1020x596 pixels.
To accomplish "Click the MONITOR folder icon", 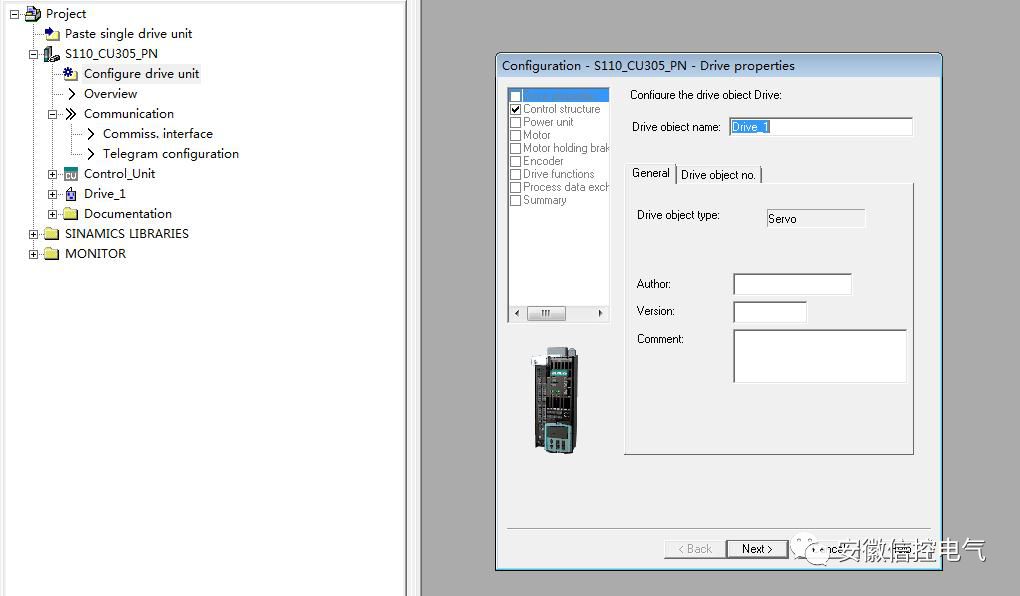I will (51, 254).
